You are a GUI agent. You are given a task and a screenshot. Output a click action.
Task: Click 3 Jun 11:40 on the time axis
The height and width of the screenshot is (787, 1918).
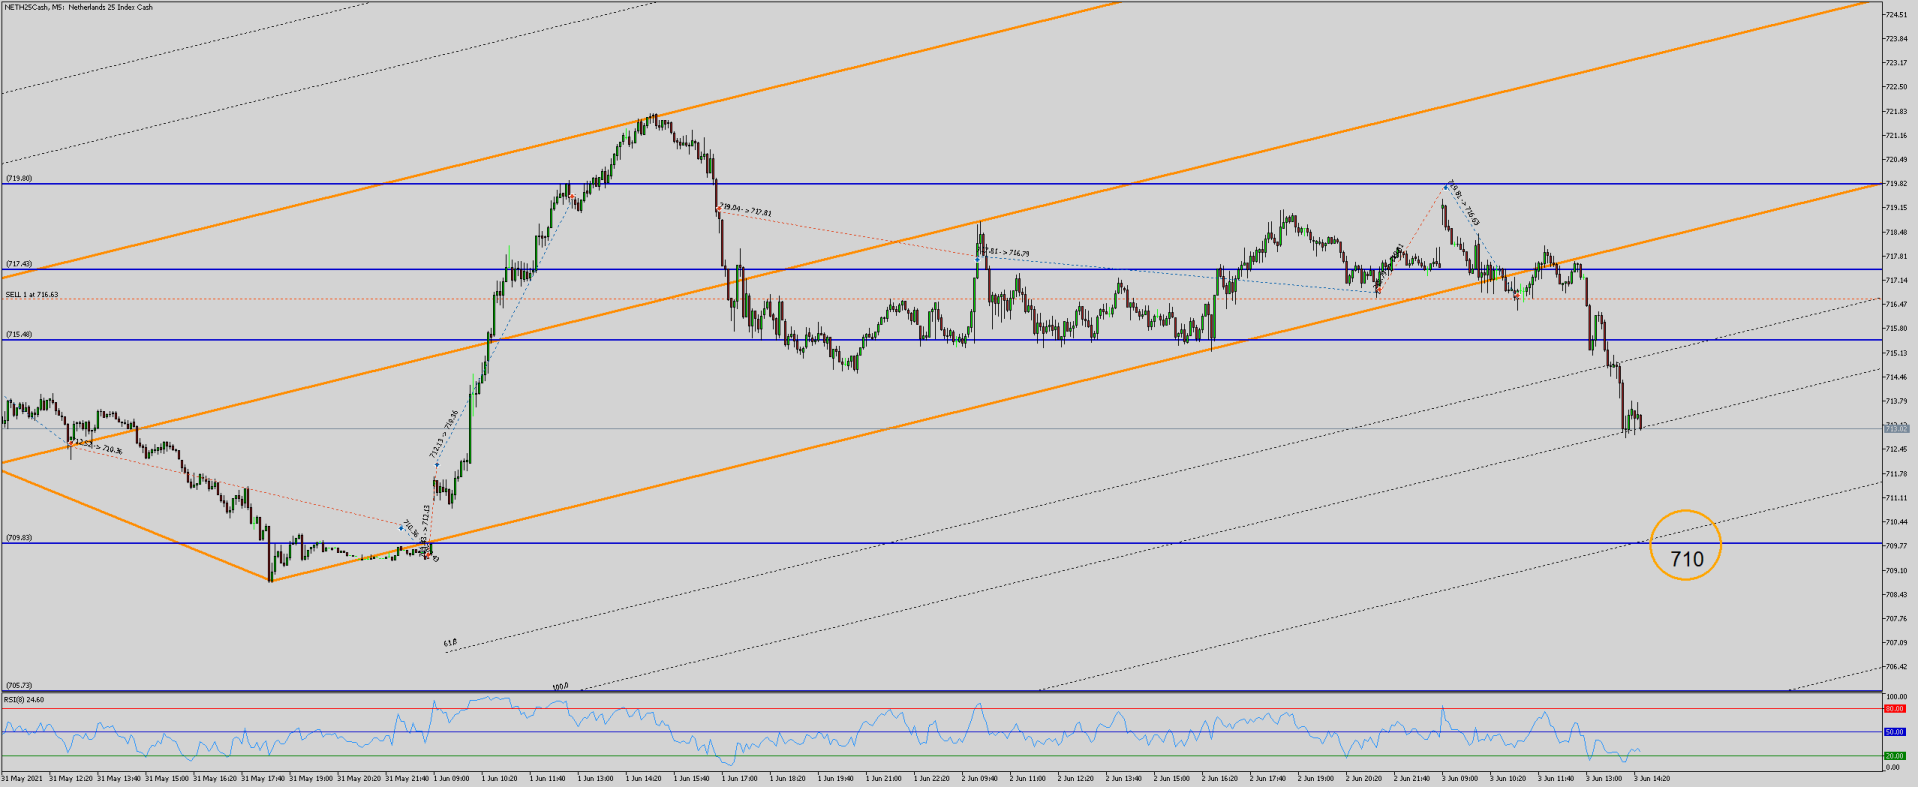[x=1555, y=777]
